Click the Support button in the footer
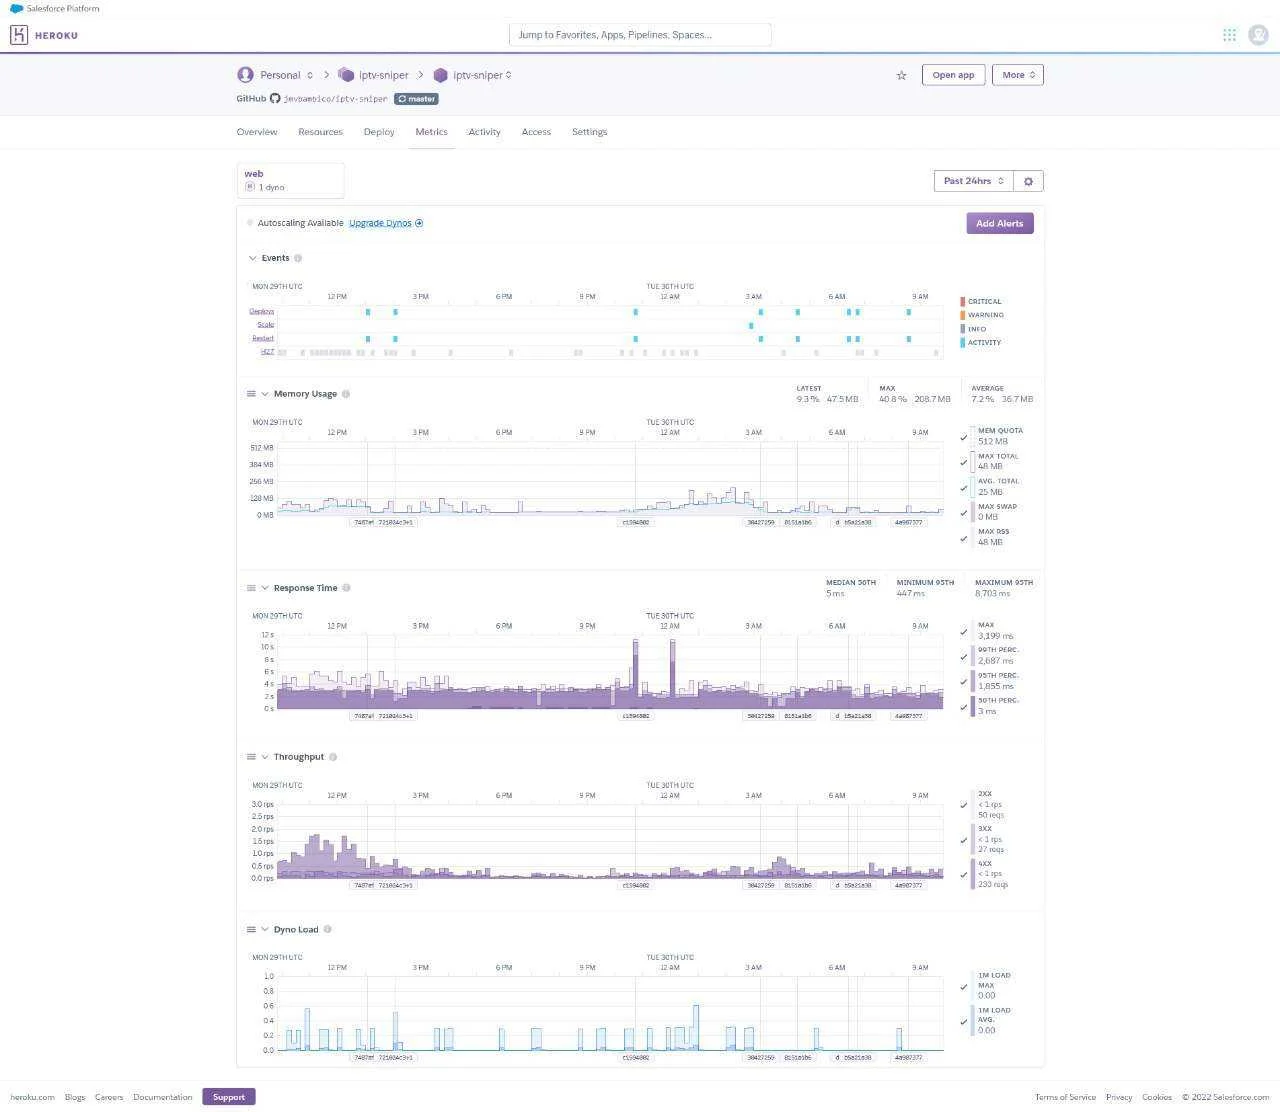Screen dimensions: 1280x1112 (229, 1097)
